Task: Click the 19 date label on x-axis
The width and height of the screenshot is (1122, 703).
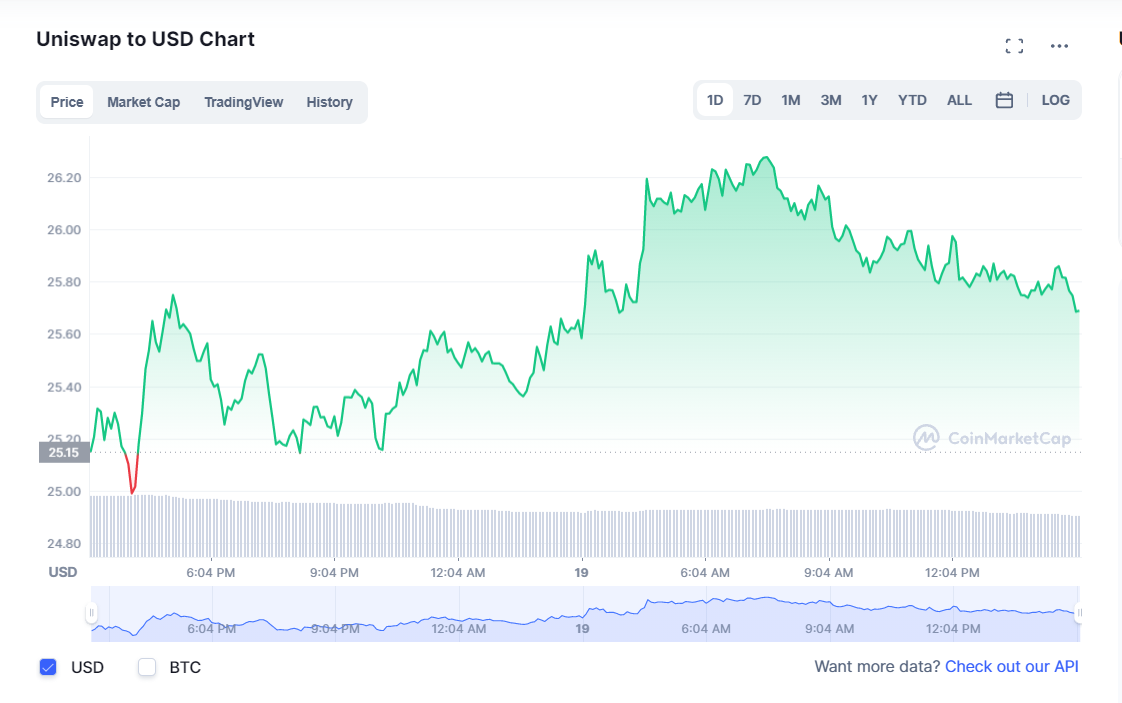Action: click(581, 573)
